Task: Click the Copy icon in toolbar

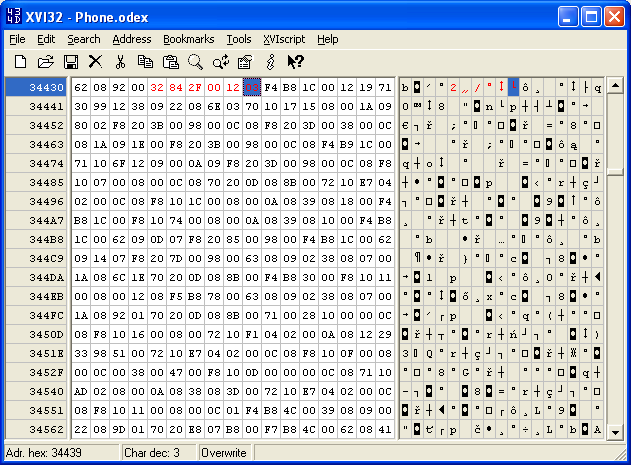Action: [x=146, y=62]
